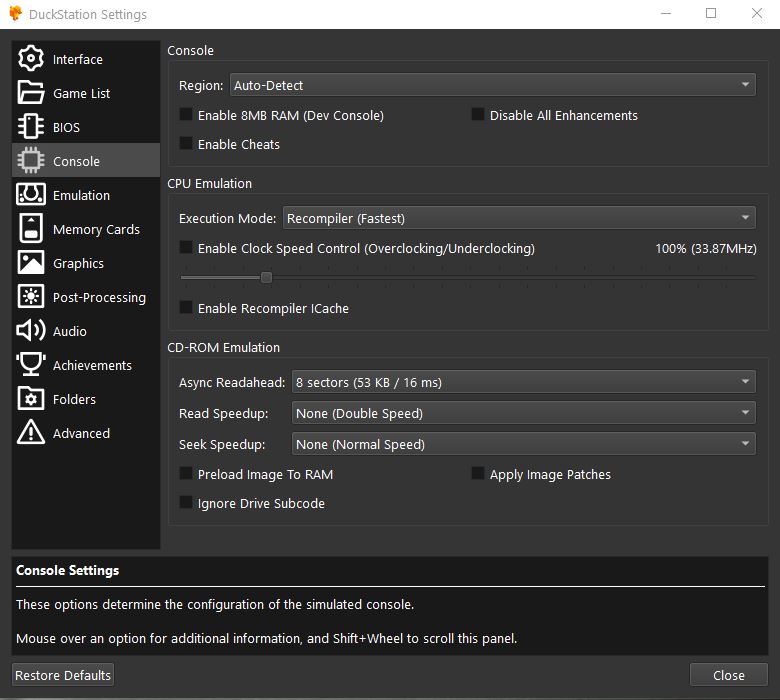Switch to Game List settings
The height and width of the screenshot is (700, 780).
tap(82, 93)
